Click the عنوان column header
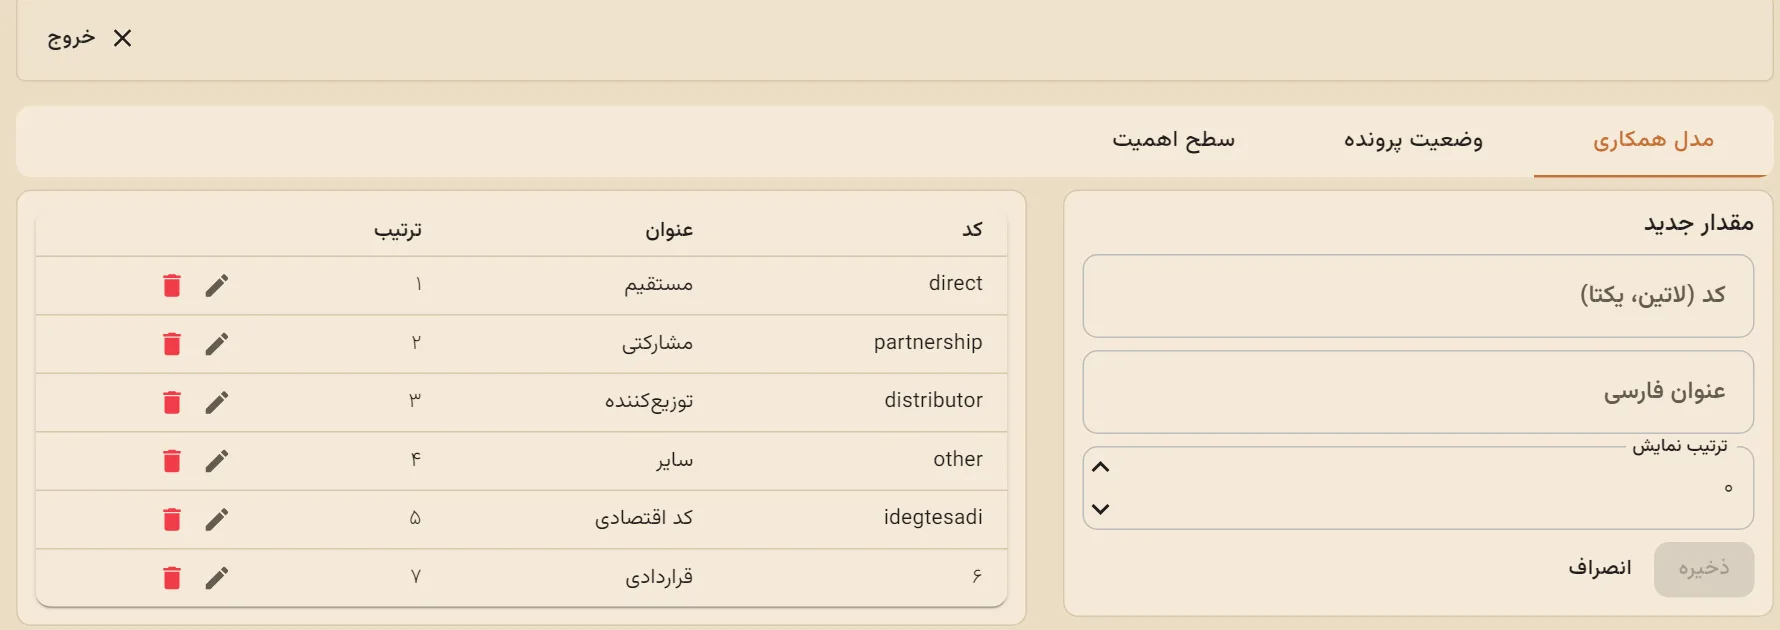This screenshot has height=630, width=1780. point(669,230)
